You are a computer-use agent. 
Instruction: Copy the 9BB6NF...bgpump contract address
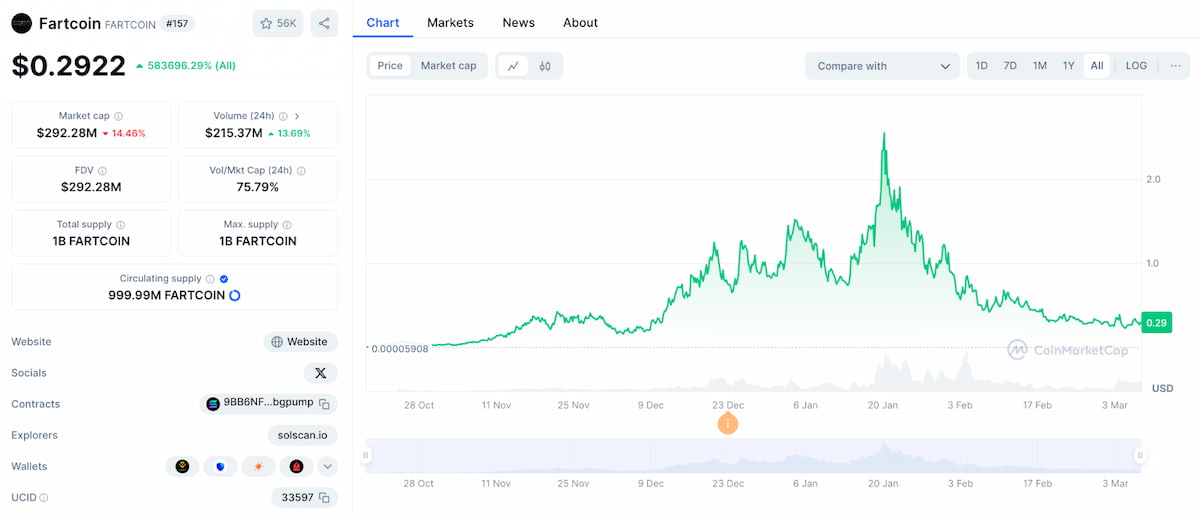click(324, 404)
